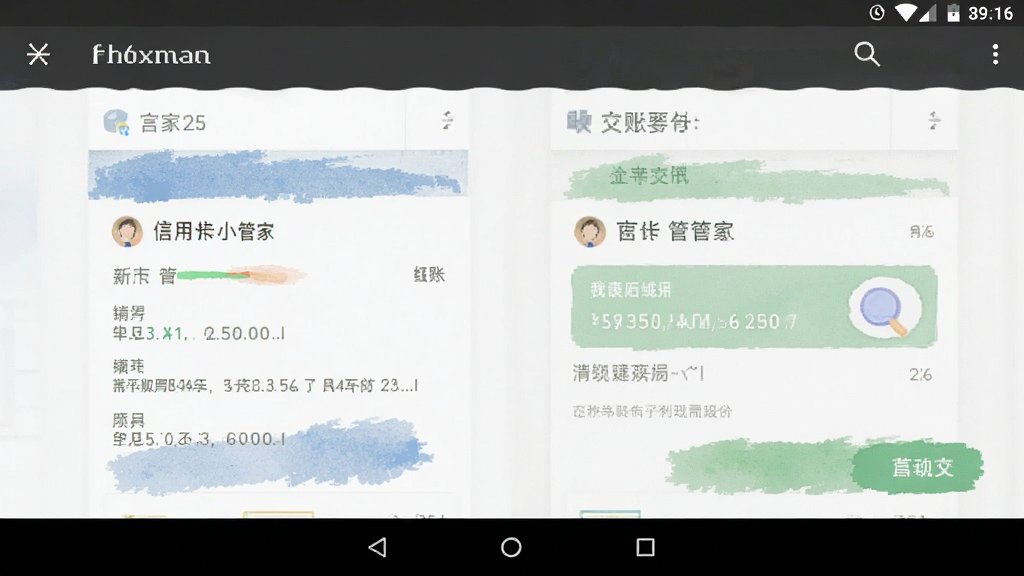Open the three-dot overflow menu

pos(995,54)
